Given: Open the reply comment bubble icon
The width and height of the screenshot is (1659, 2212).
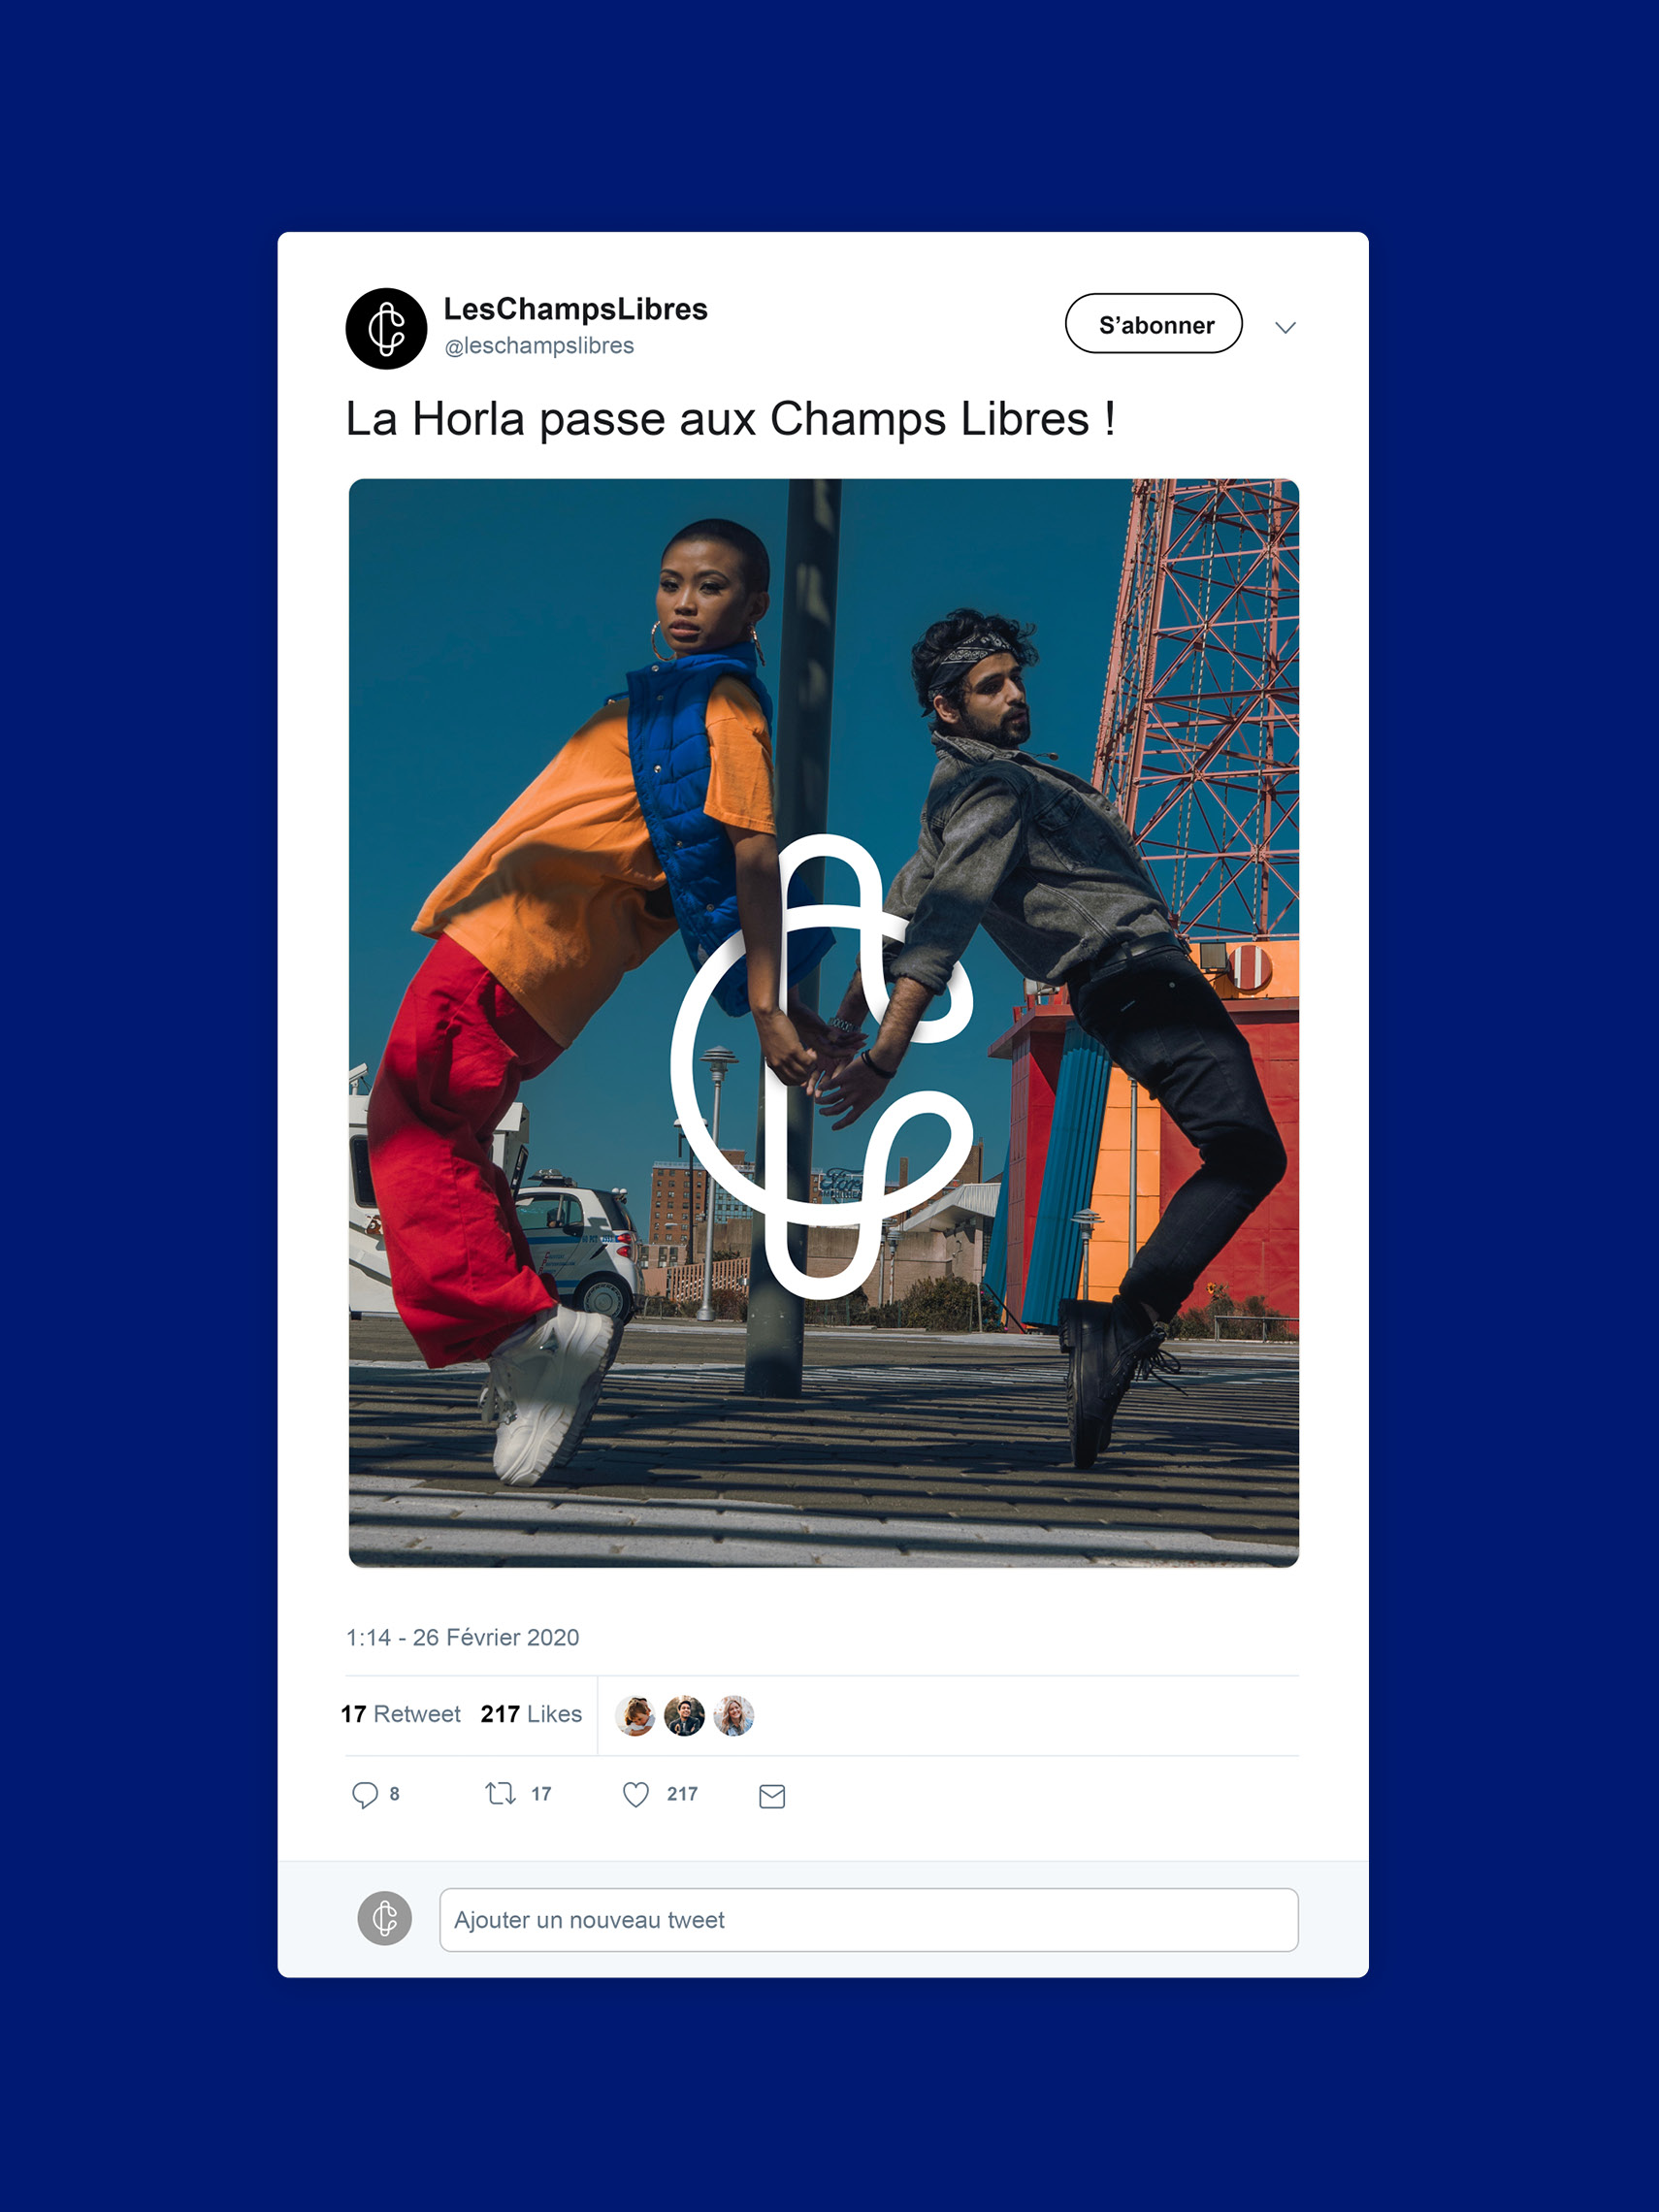Looking at the screenshot, I should (x=365, y=1795).
